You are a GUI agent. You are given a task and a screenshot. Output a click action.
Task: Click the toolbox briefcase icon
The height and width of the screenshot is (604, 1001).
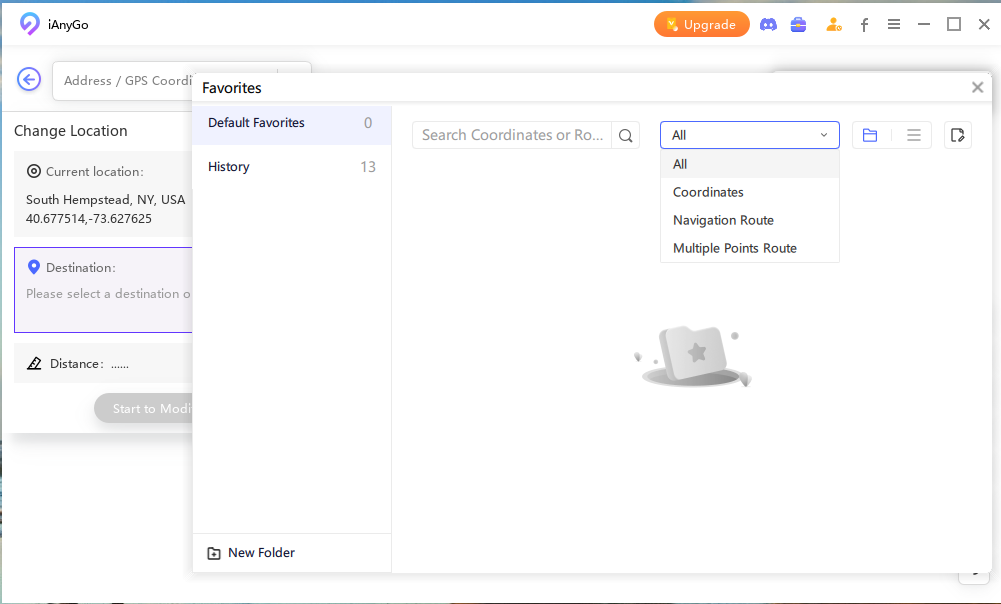[x=798, y=25]
